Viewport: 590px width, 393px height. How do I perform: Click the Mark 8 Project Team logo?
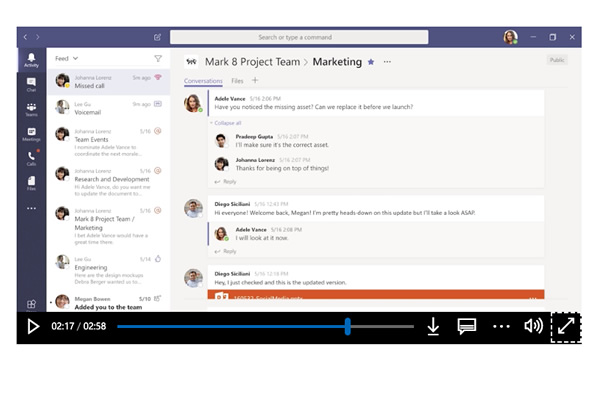tap(192, 61)
